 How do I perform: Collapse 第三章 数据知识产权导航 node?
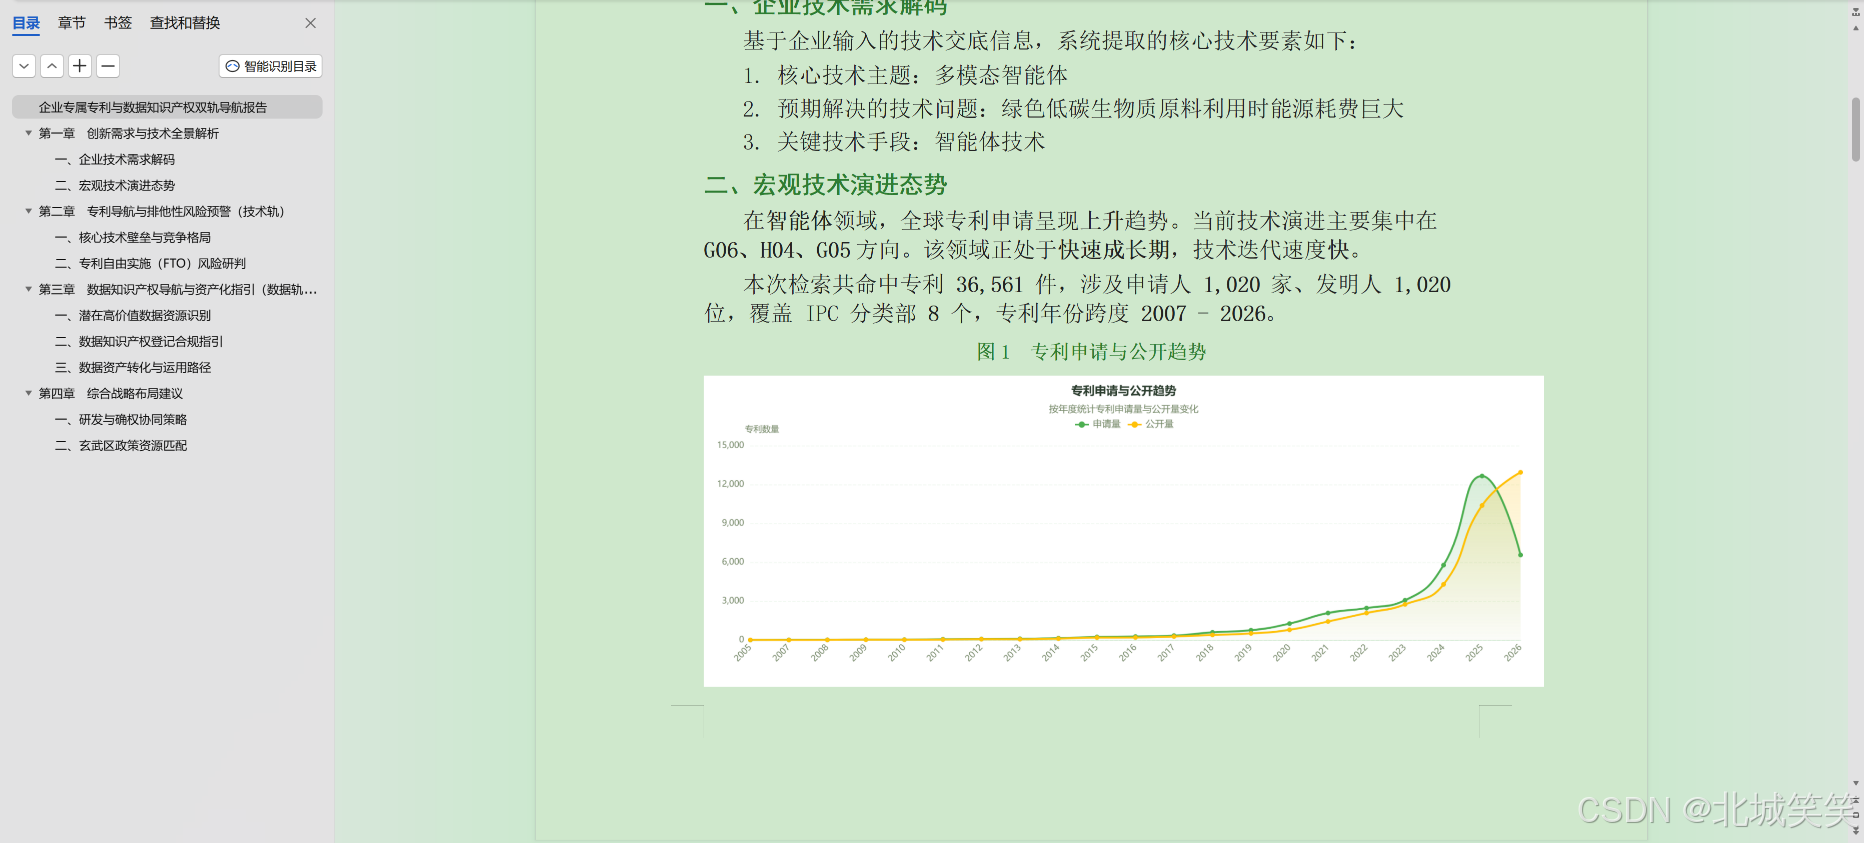pyautogui.click(x=28, y=289)
